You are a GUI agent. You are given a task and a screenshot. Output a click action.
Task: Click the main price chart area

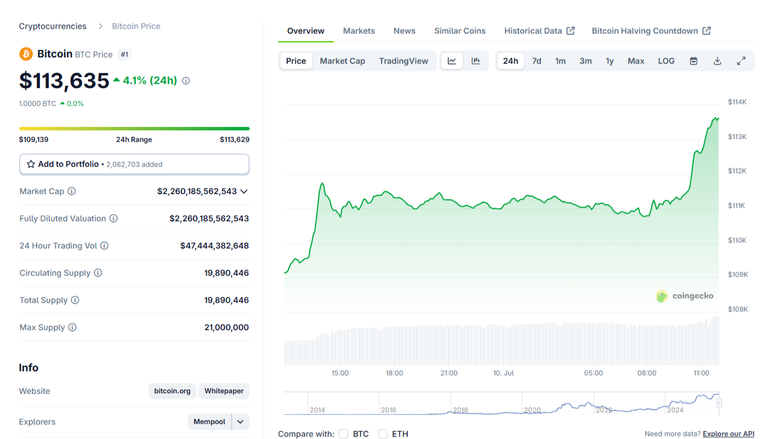[502, 206]
